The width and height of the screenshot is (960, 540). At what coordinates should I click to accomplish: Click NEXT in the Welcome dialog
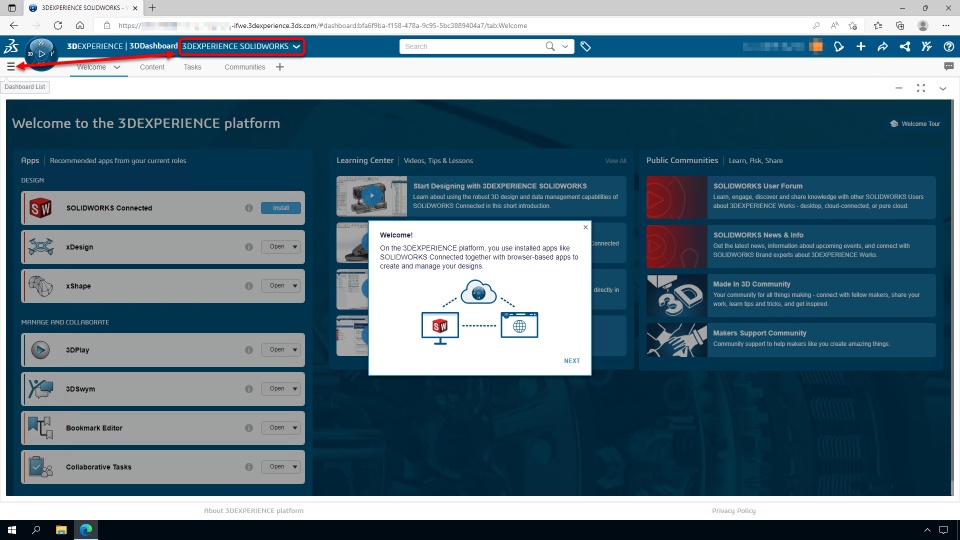coord(572,361)
